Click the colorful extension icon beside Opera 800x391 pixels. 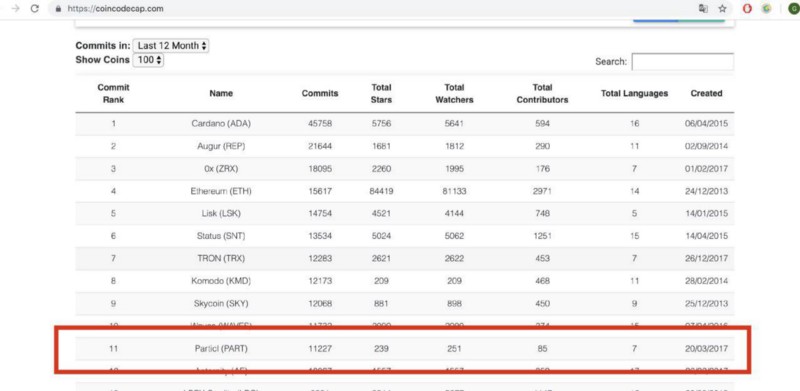pos(767,9)
